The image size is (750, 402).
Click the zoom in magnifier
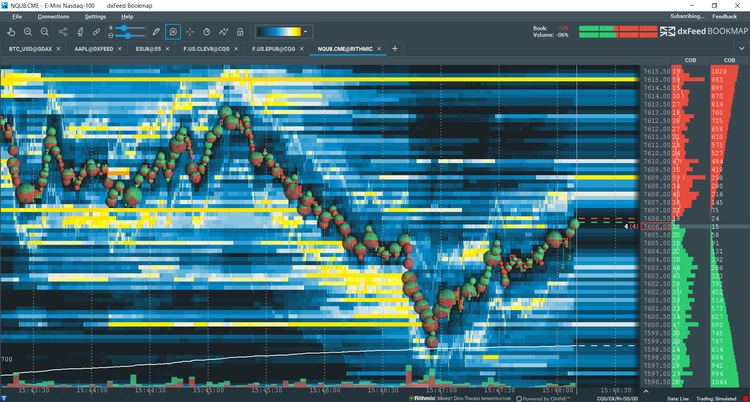pos(28,32)
